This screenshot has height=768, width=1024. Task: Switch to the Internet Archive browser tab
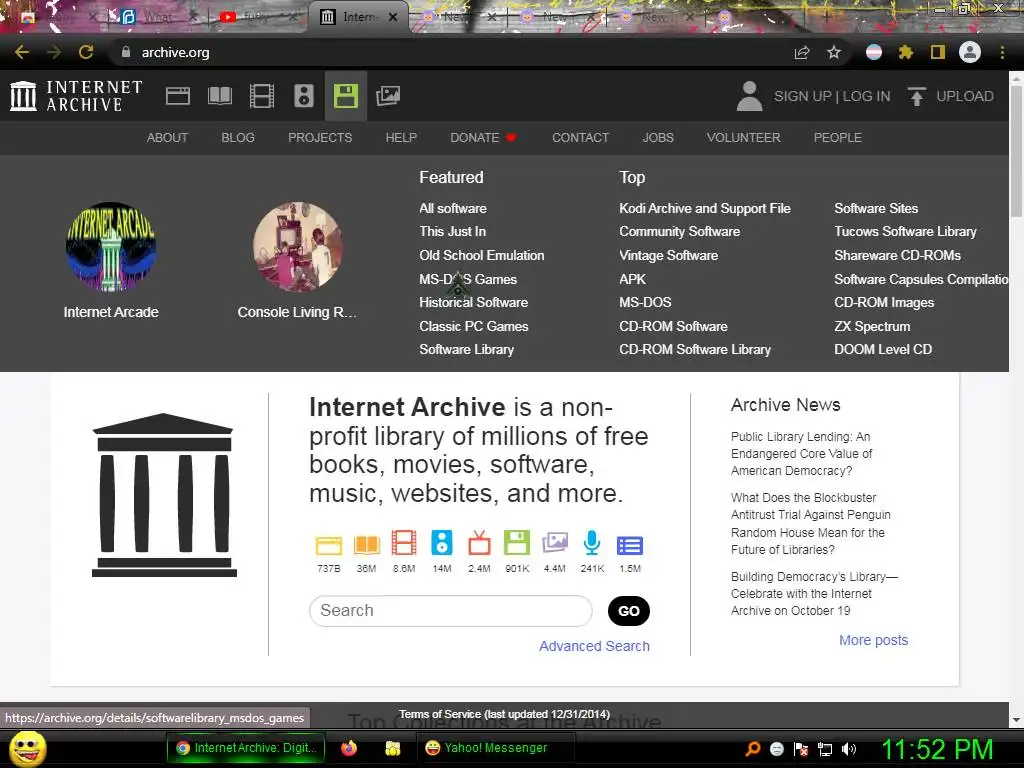359,17
